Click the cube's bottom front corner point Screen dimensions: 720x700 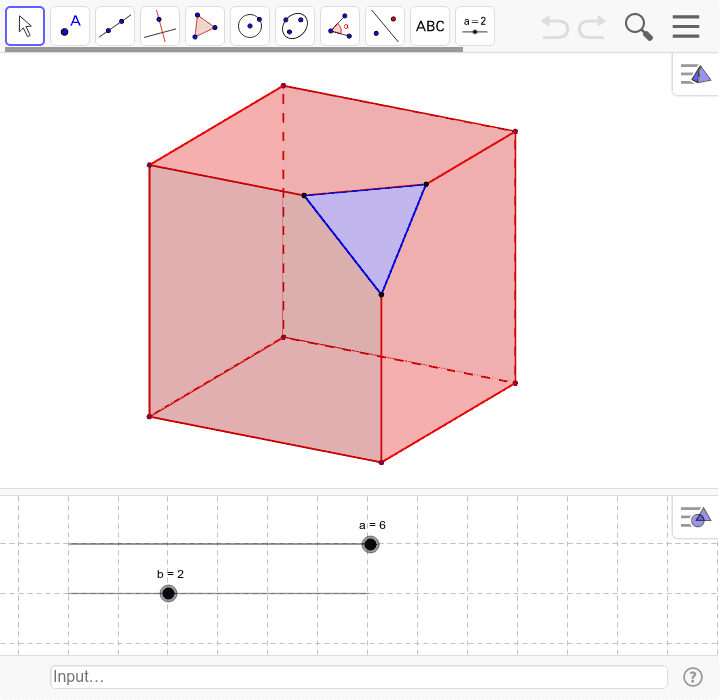click(x=381, y=463)
